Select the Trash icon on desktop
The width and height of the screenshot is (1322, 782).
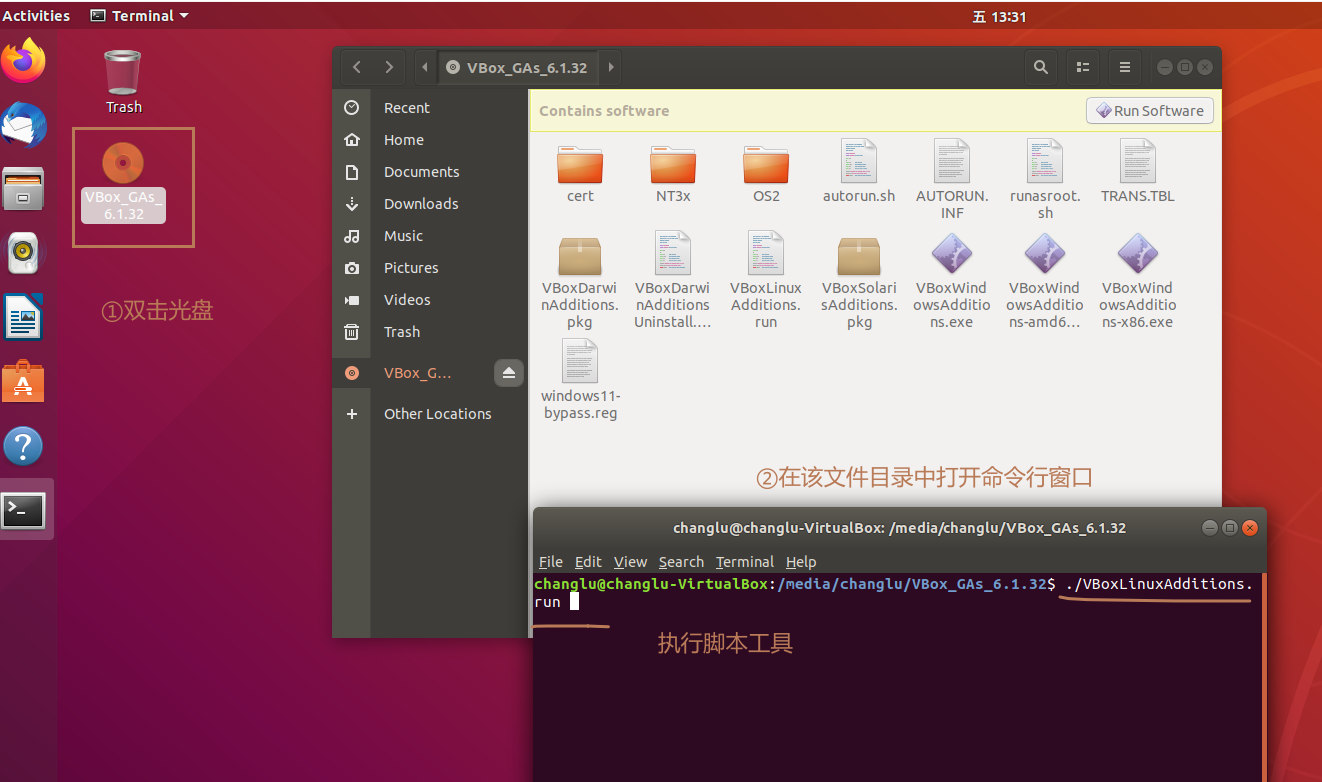123,82
